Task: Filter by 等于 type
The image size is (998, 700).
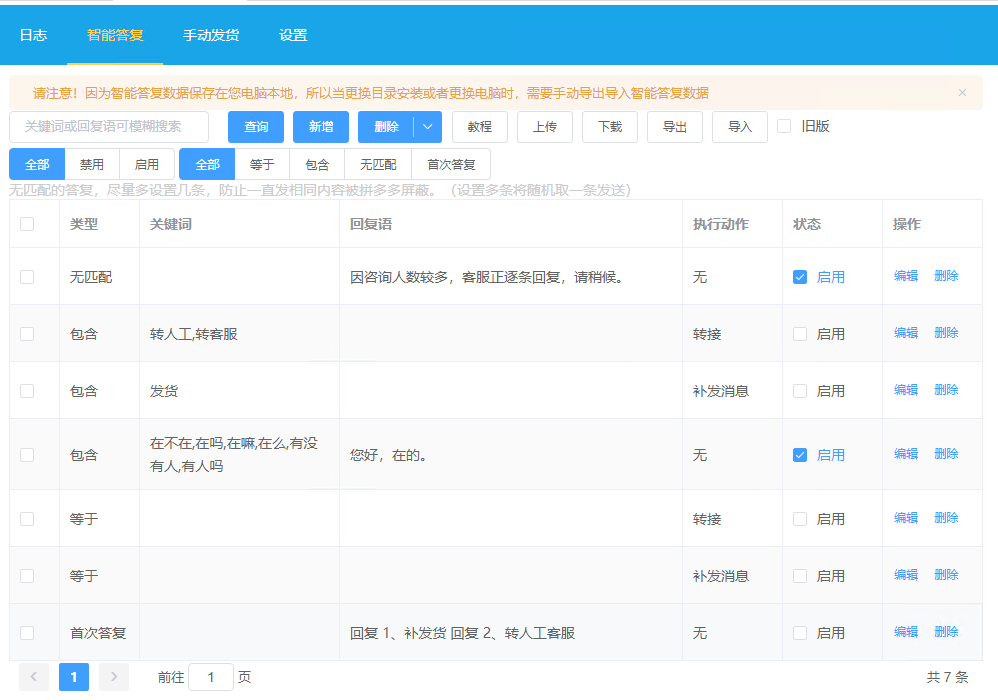Action: (262, 165)
